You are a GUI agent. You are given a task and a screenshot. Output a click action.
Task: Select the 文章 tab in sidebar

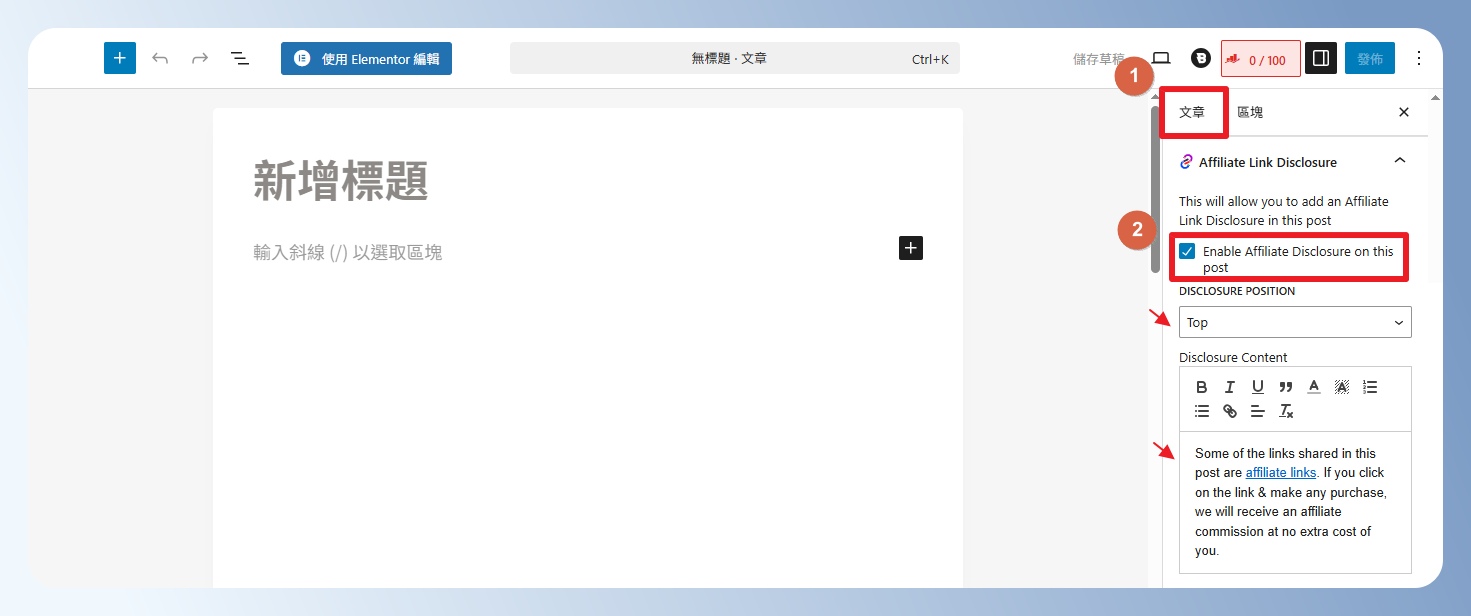click(1192, 112)
